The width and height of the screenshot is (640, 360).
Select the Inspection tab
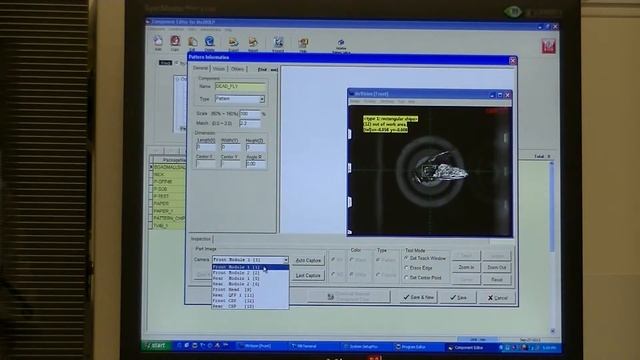tap(201, 239)
